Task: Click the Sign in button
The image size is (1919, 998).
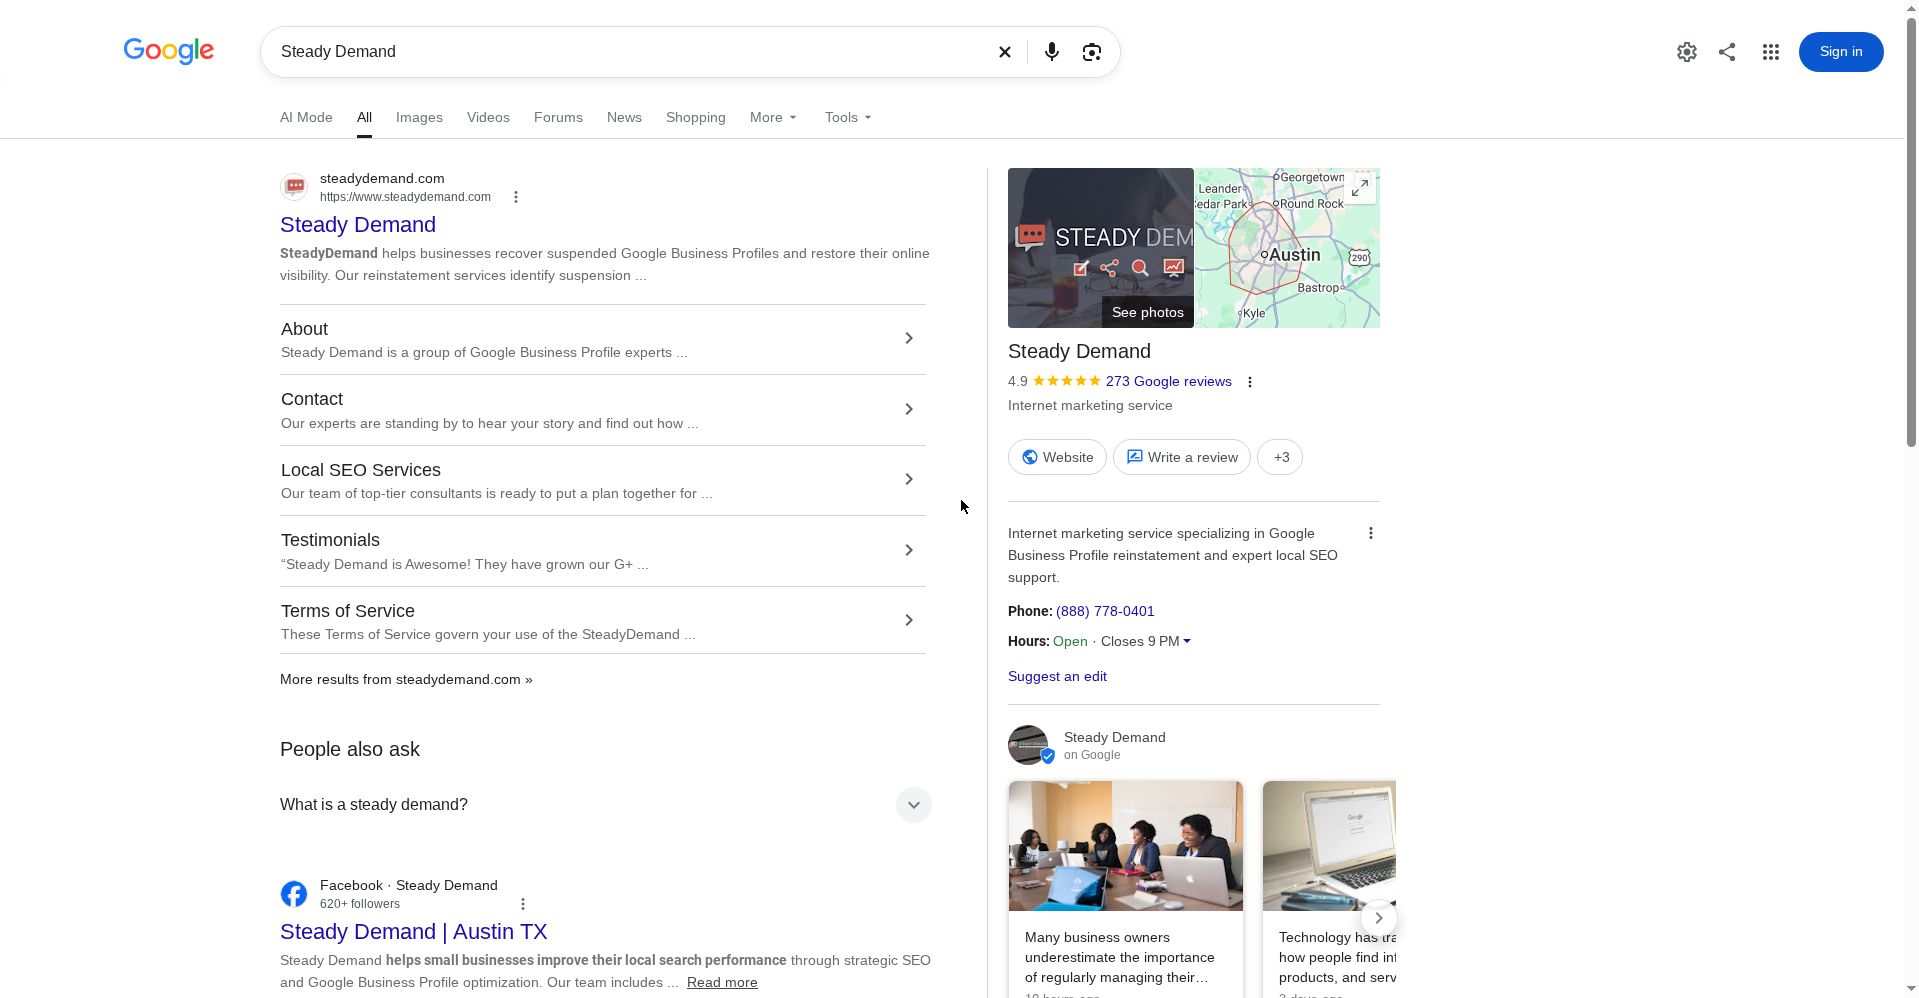Action: click(1841, 52)
